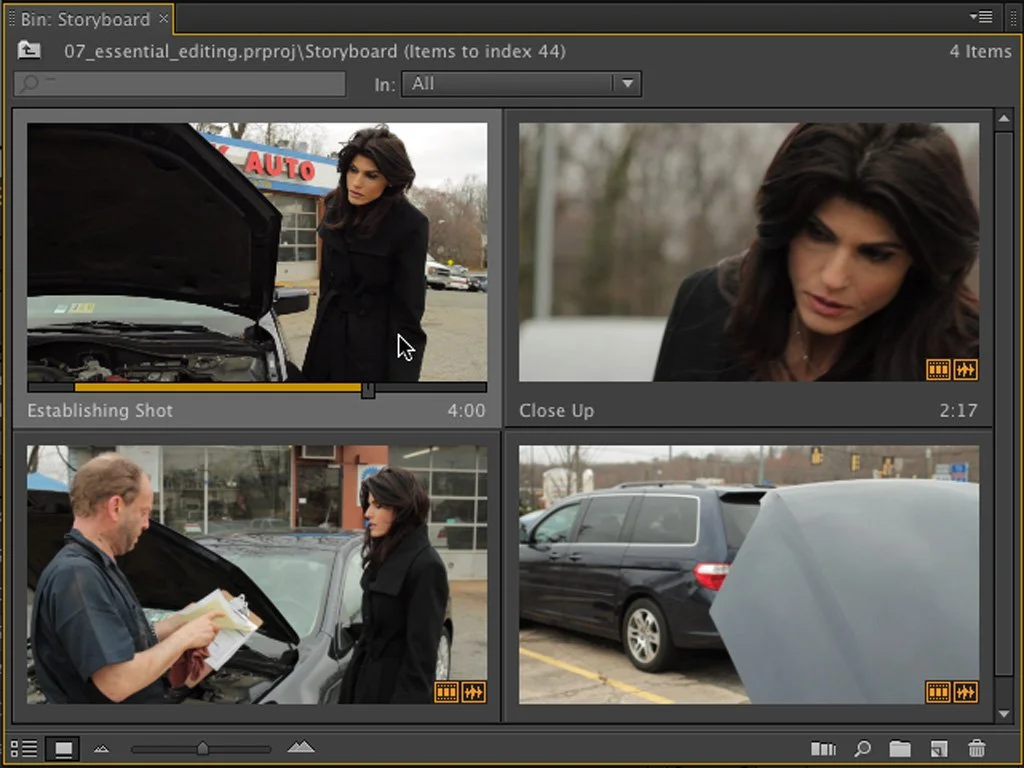The image size is (1024, 768).
Task: Click the 4 Items count label
Action: (980, 51)
